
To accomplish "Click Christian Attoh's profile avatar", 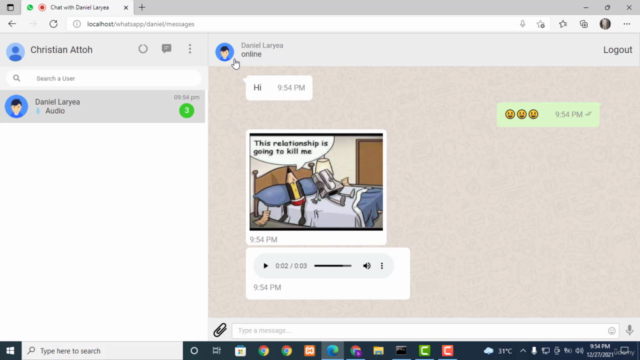I will pos(16,52).
